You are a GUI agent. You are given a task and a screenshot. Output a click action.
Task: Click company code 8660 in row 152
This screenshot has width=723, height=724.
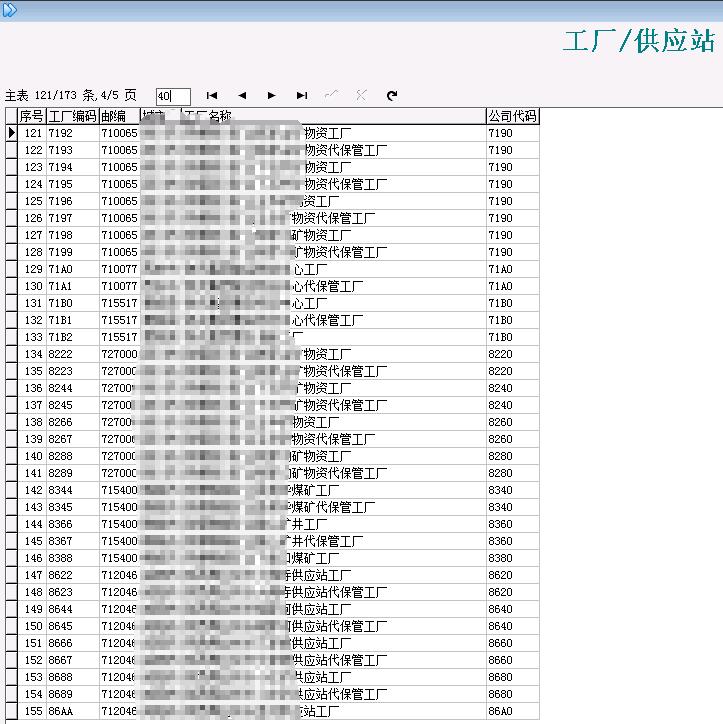500,660
